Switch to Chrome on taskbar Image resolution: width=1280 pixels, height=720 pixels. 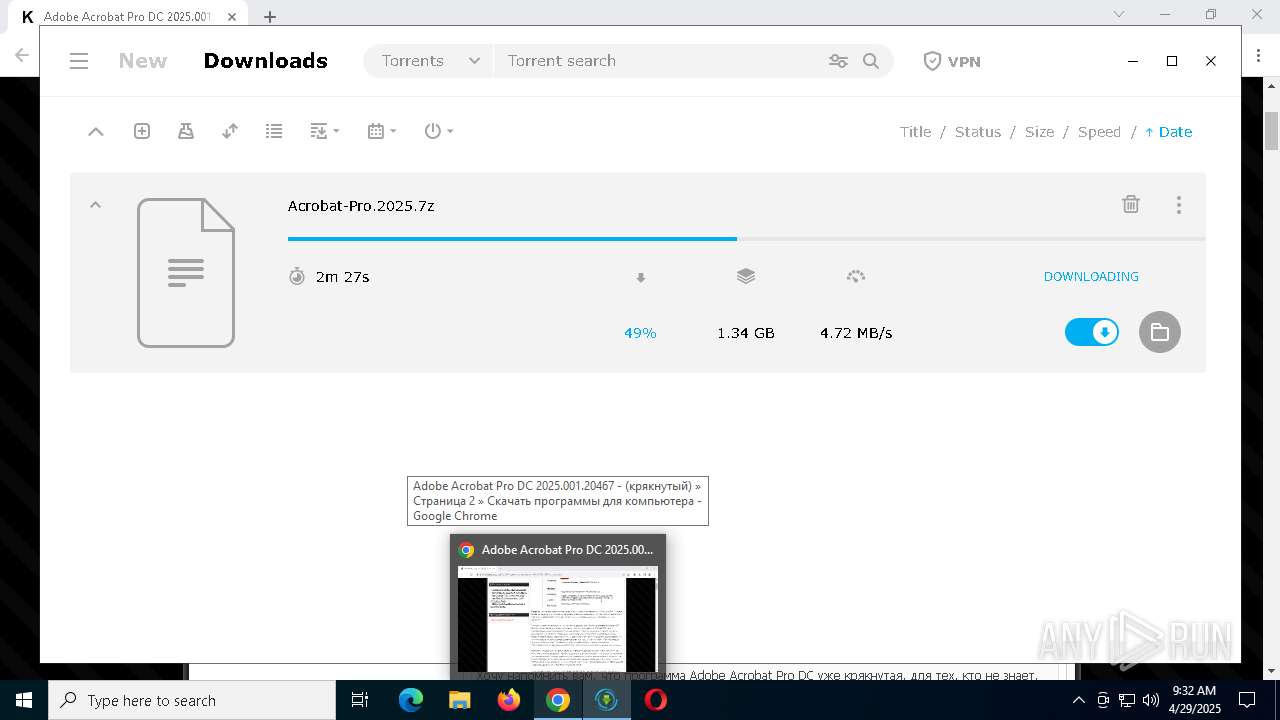558,700
